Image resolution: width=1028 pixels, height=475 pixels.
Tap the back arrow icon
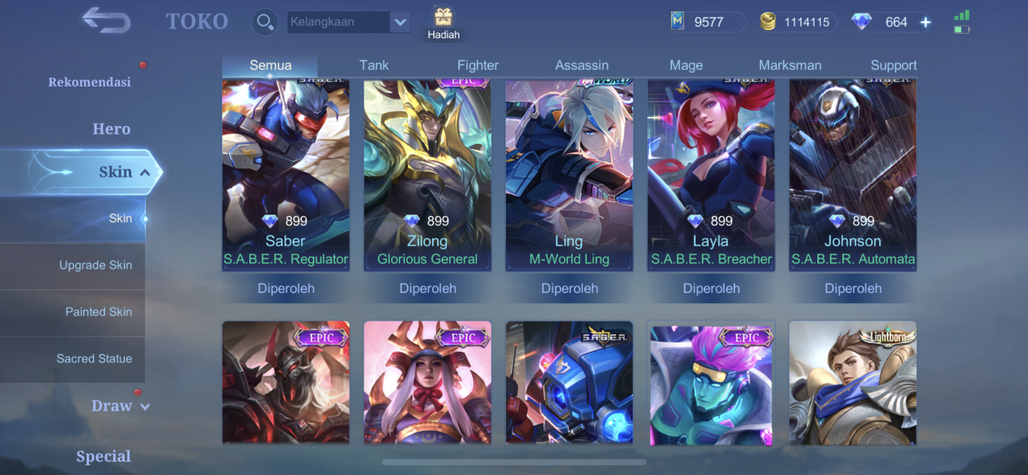click(x=106, y=20)
